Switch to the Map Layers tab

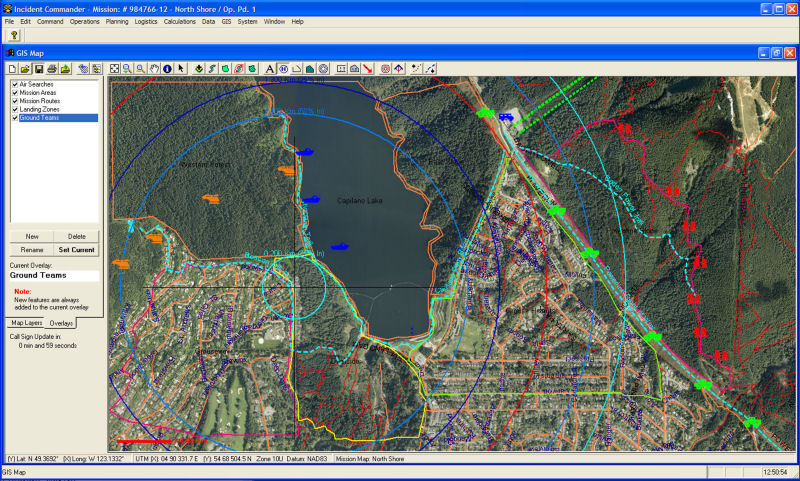27,323
